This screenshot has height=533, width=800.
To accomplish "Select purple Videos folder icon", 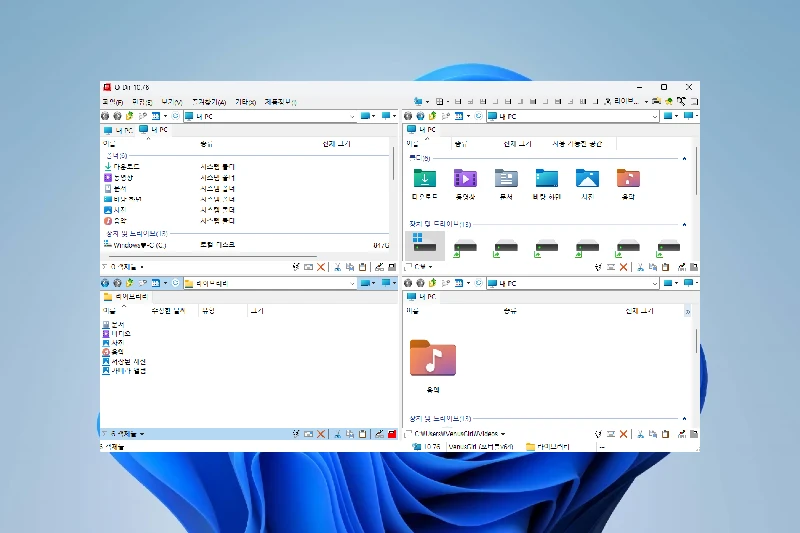I will tap(465, 179).
